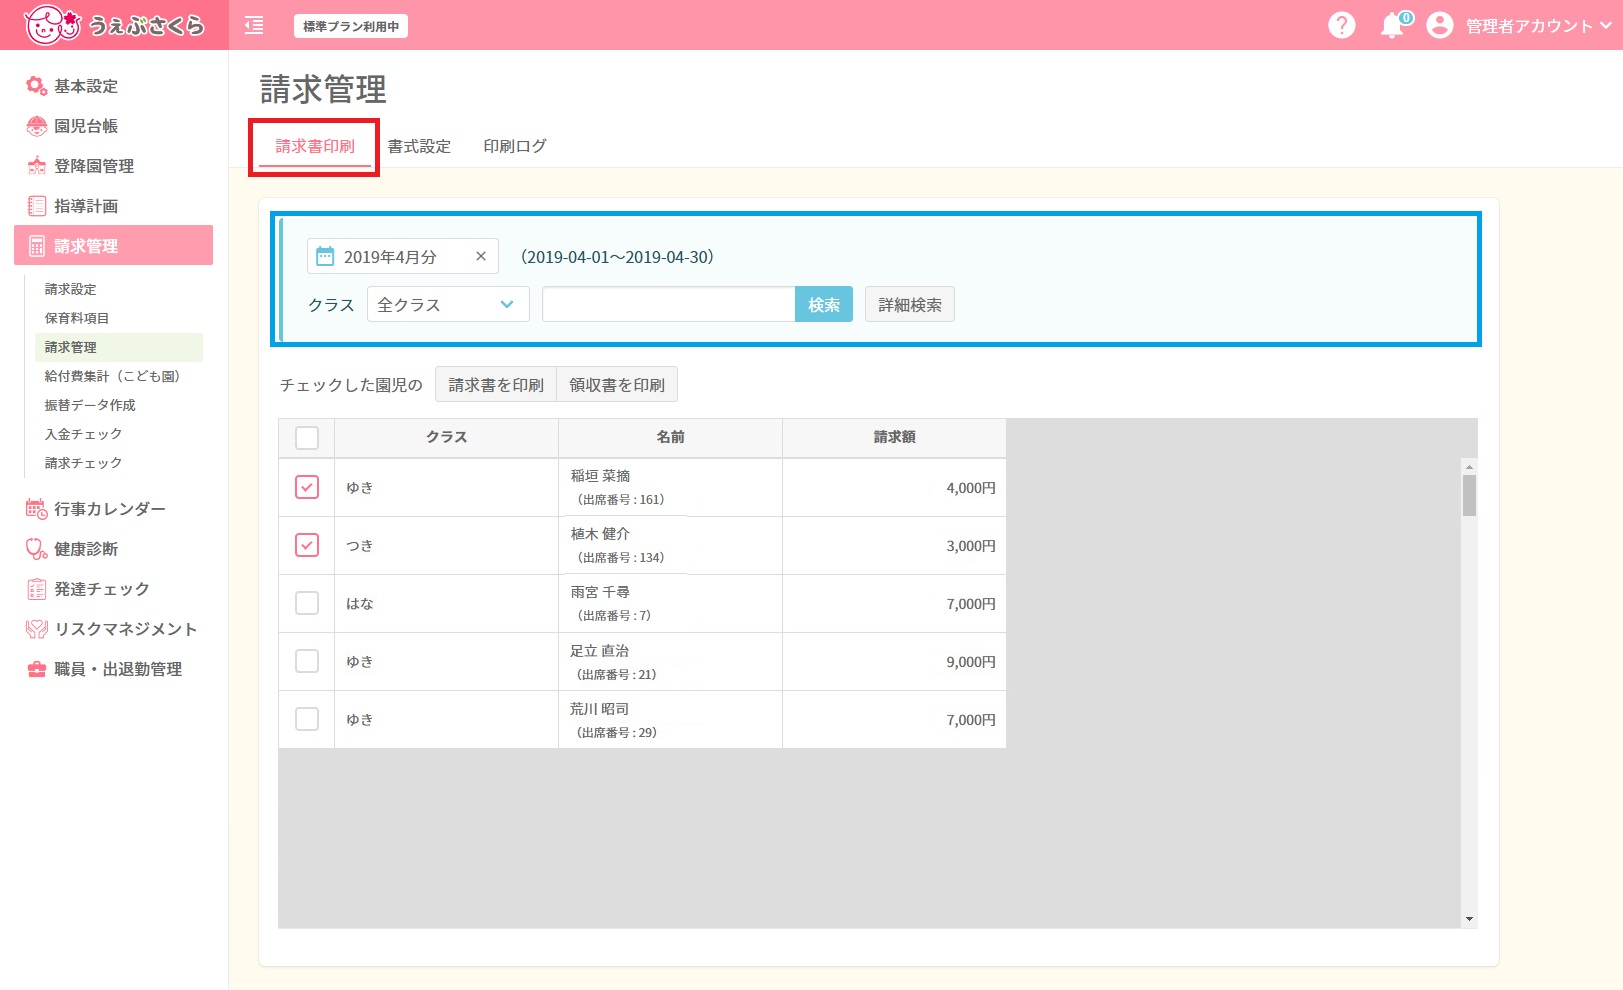Screen dimensions: 1623x990
Task: Toggle the select-all checkbox in table header
Action: point(307,438)
